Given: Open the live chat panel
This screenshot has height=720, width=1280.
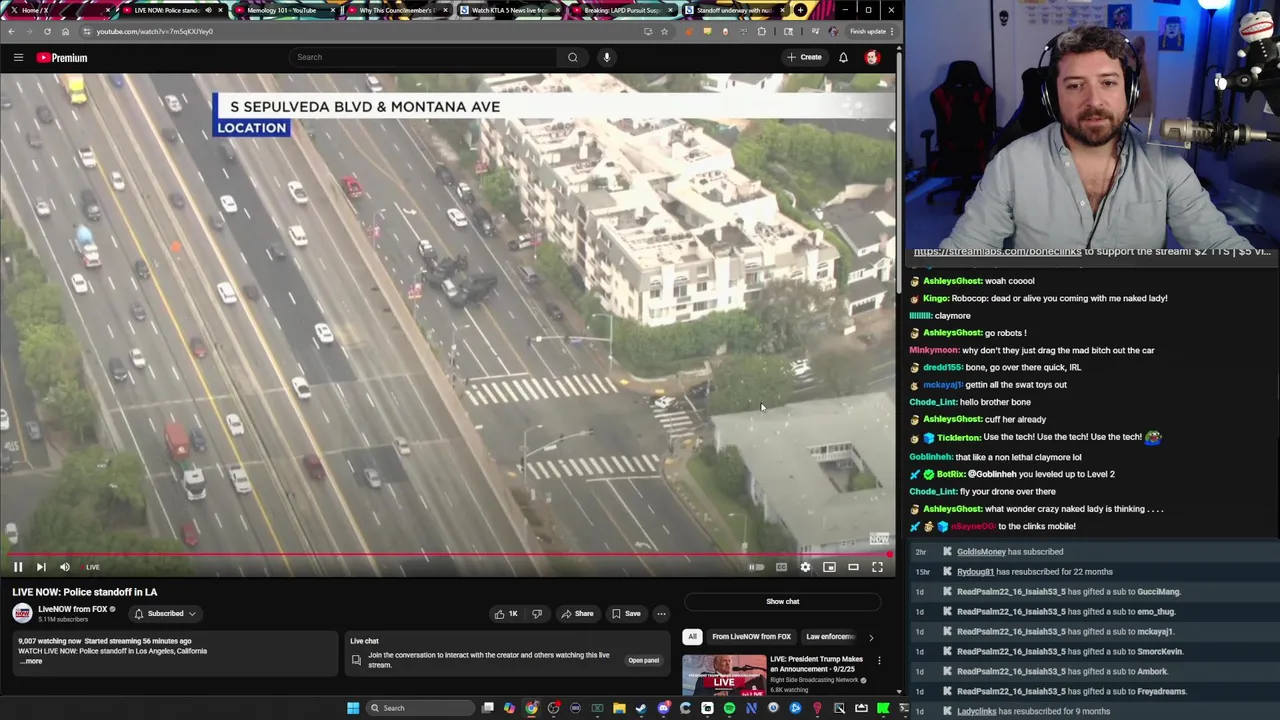Looking at the screenshot, I should (643, 660).
